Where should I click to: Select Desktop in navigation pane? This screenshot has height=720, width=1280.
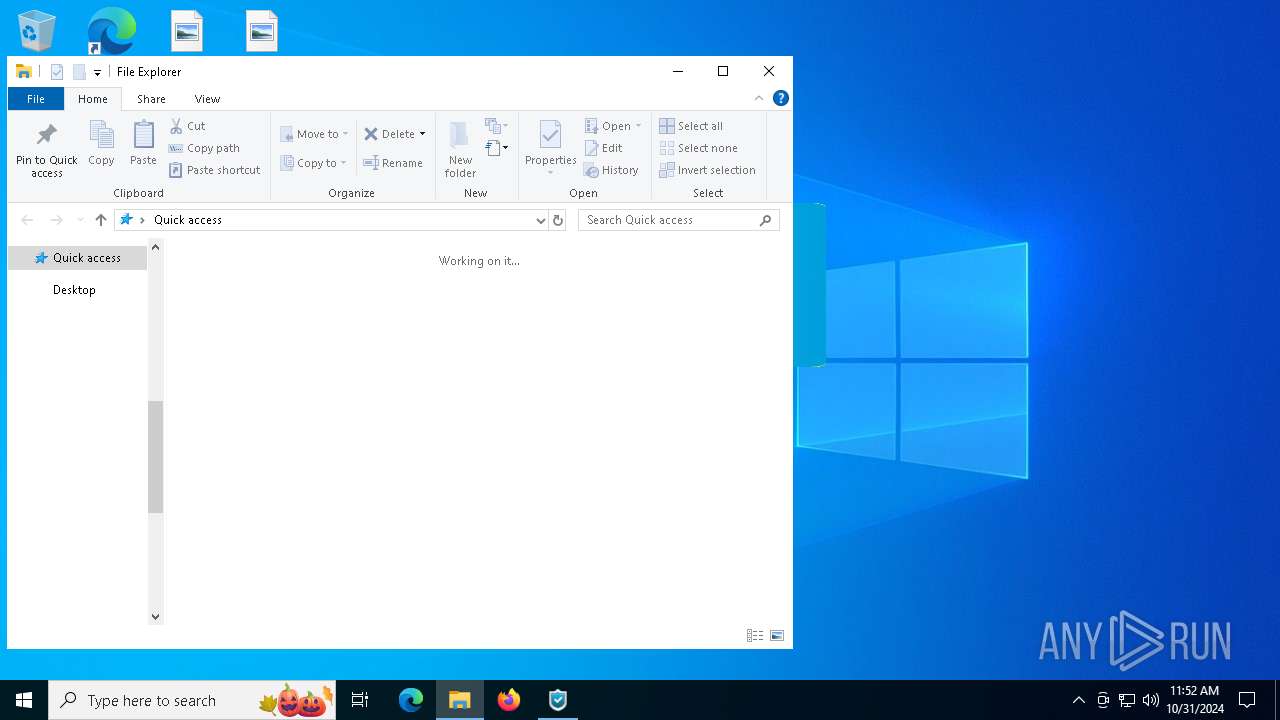point(74,290)
